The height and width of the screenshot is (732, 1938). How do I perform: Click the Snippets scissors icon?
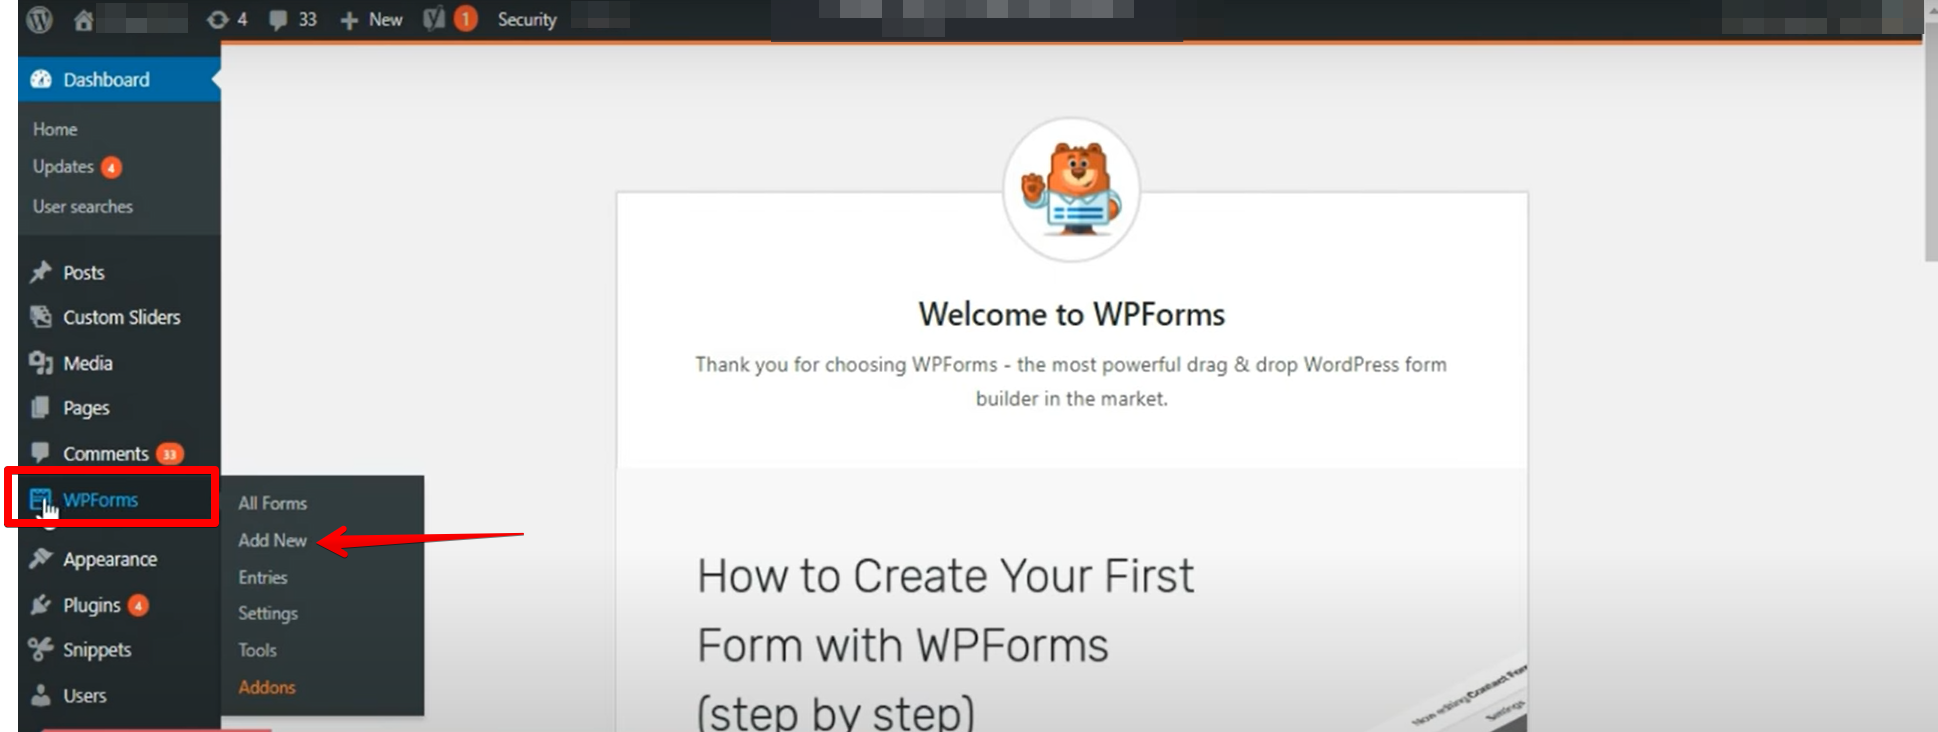[40, 649]
